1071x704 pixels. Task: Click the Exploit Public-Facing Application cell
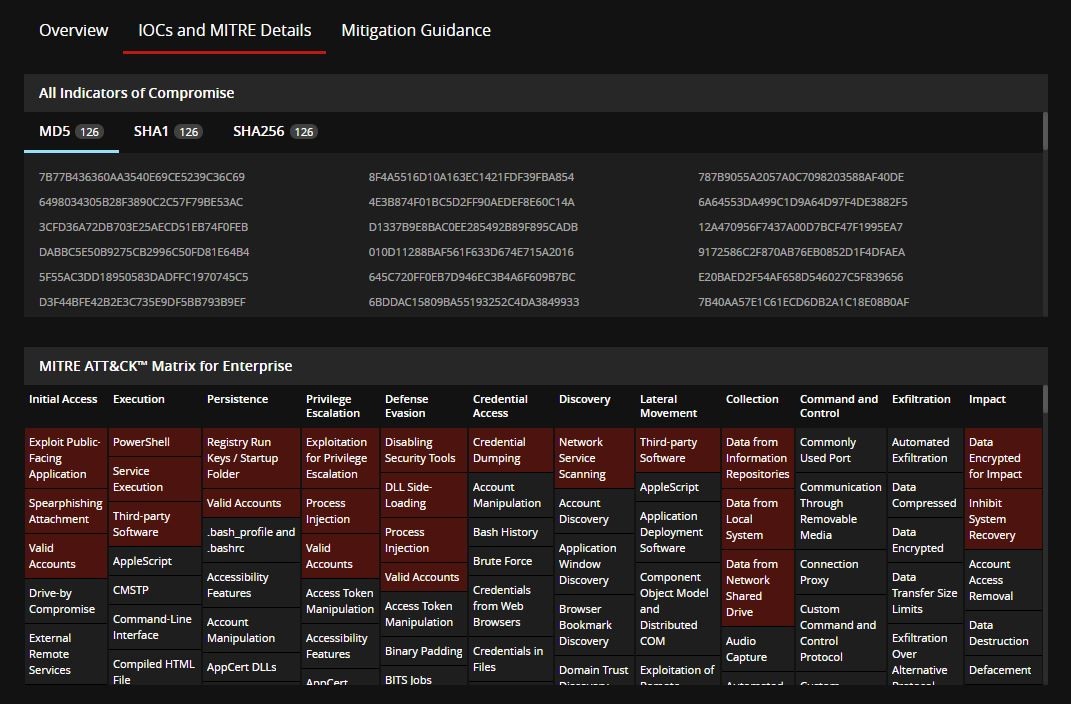pyautogui.click(x=64, y=458)
